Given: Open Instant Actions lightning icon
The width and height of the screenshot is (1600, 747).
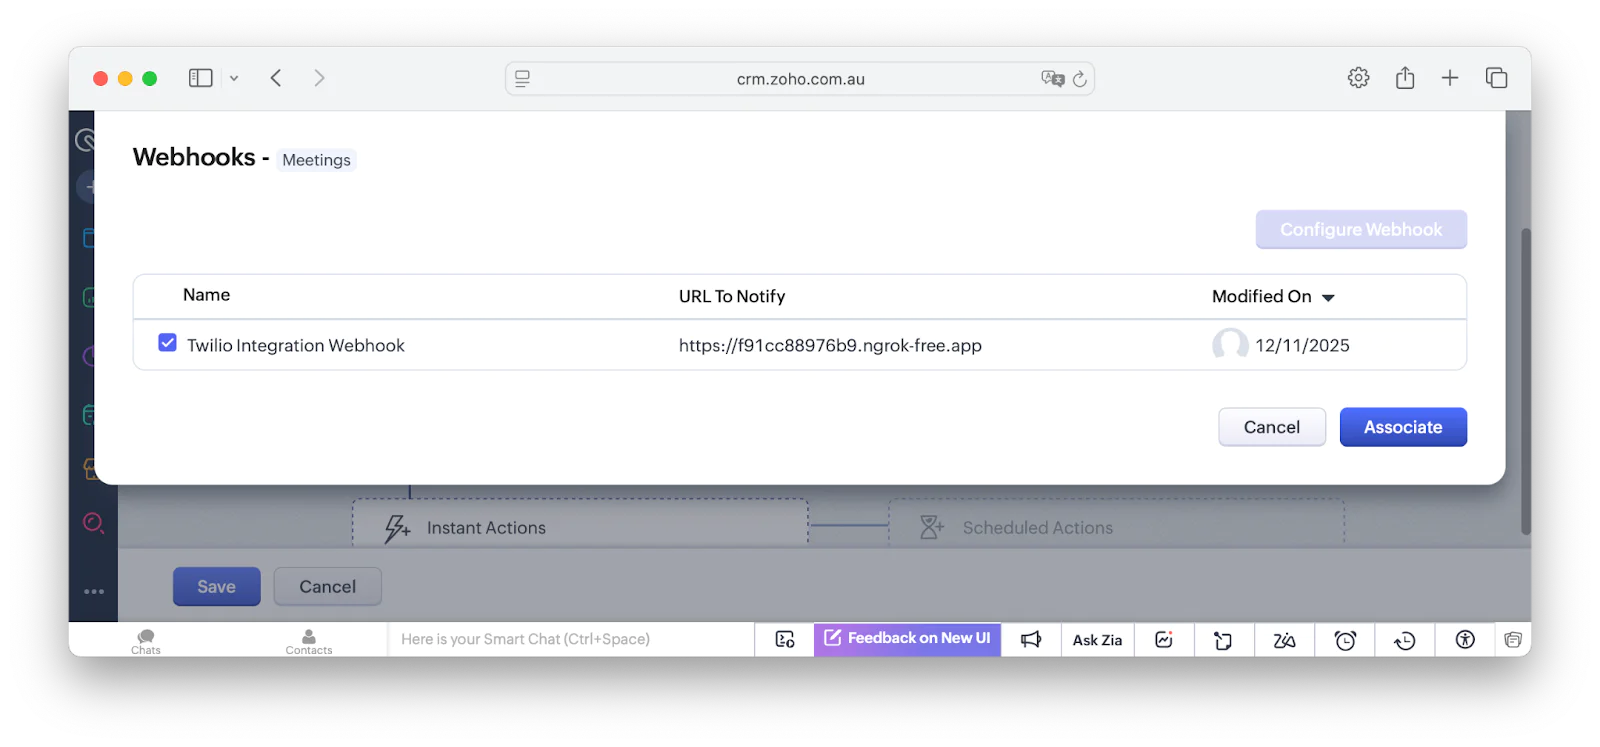Looking at the screenshot, I should 397,528.
